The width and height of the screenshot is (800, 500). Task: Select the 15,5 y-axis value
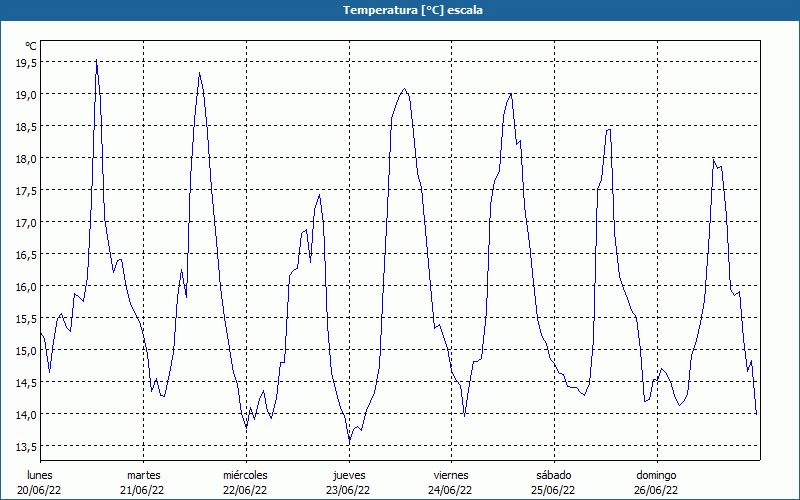point(26,318)
